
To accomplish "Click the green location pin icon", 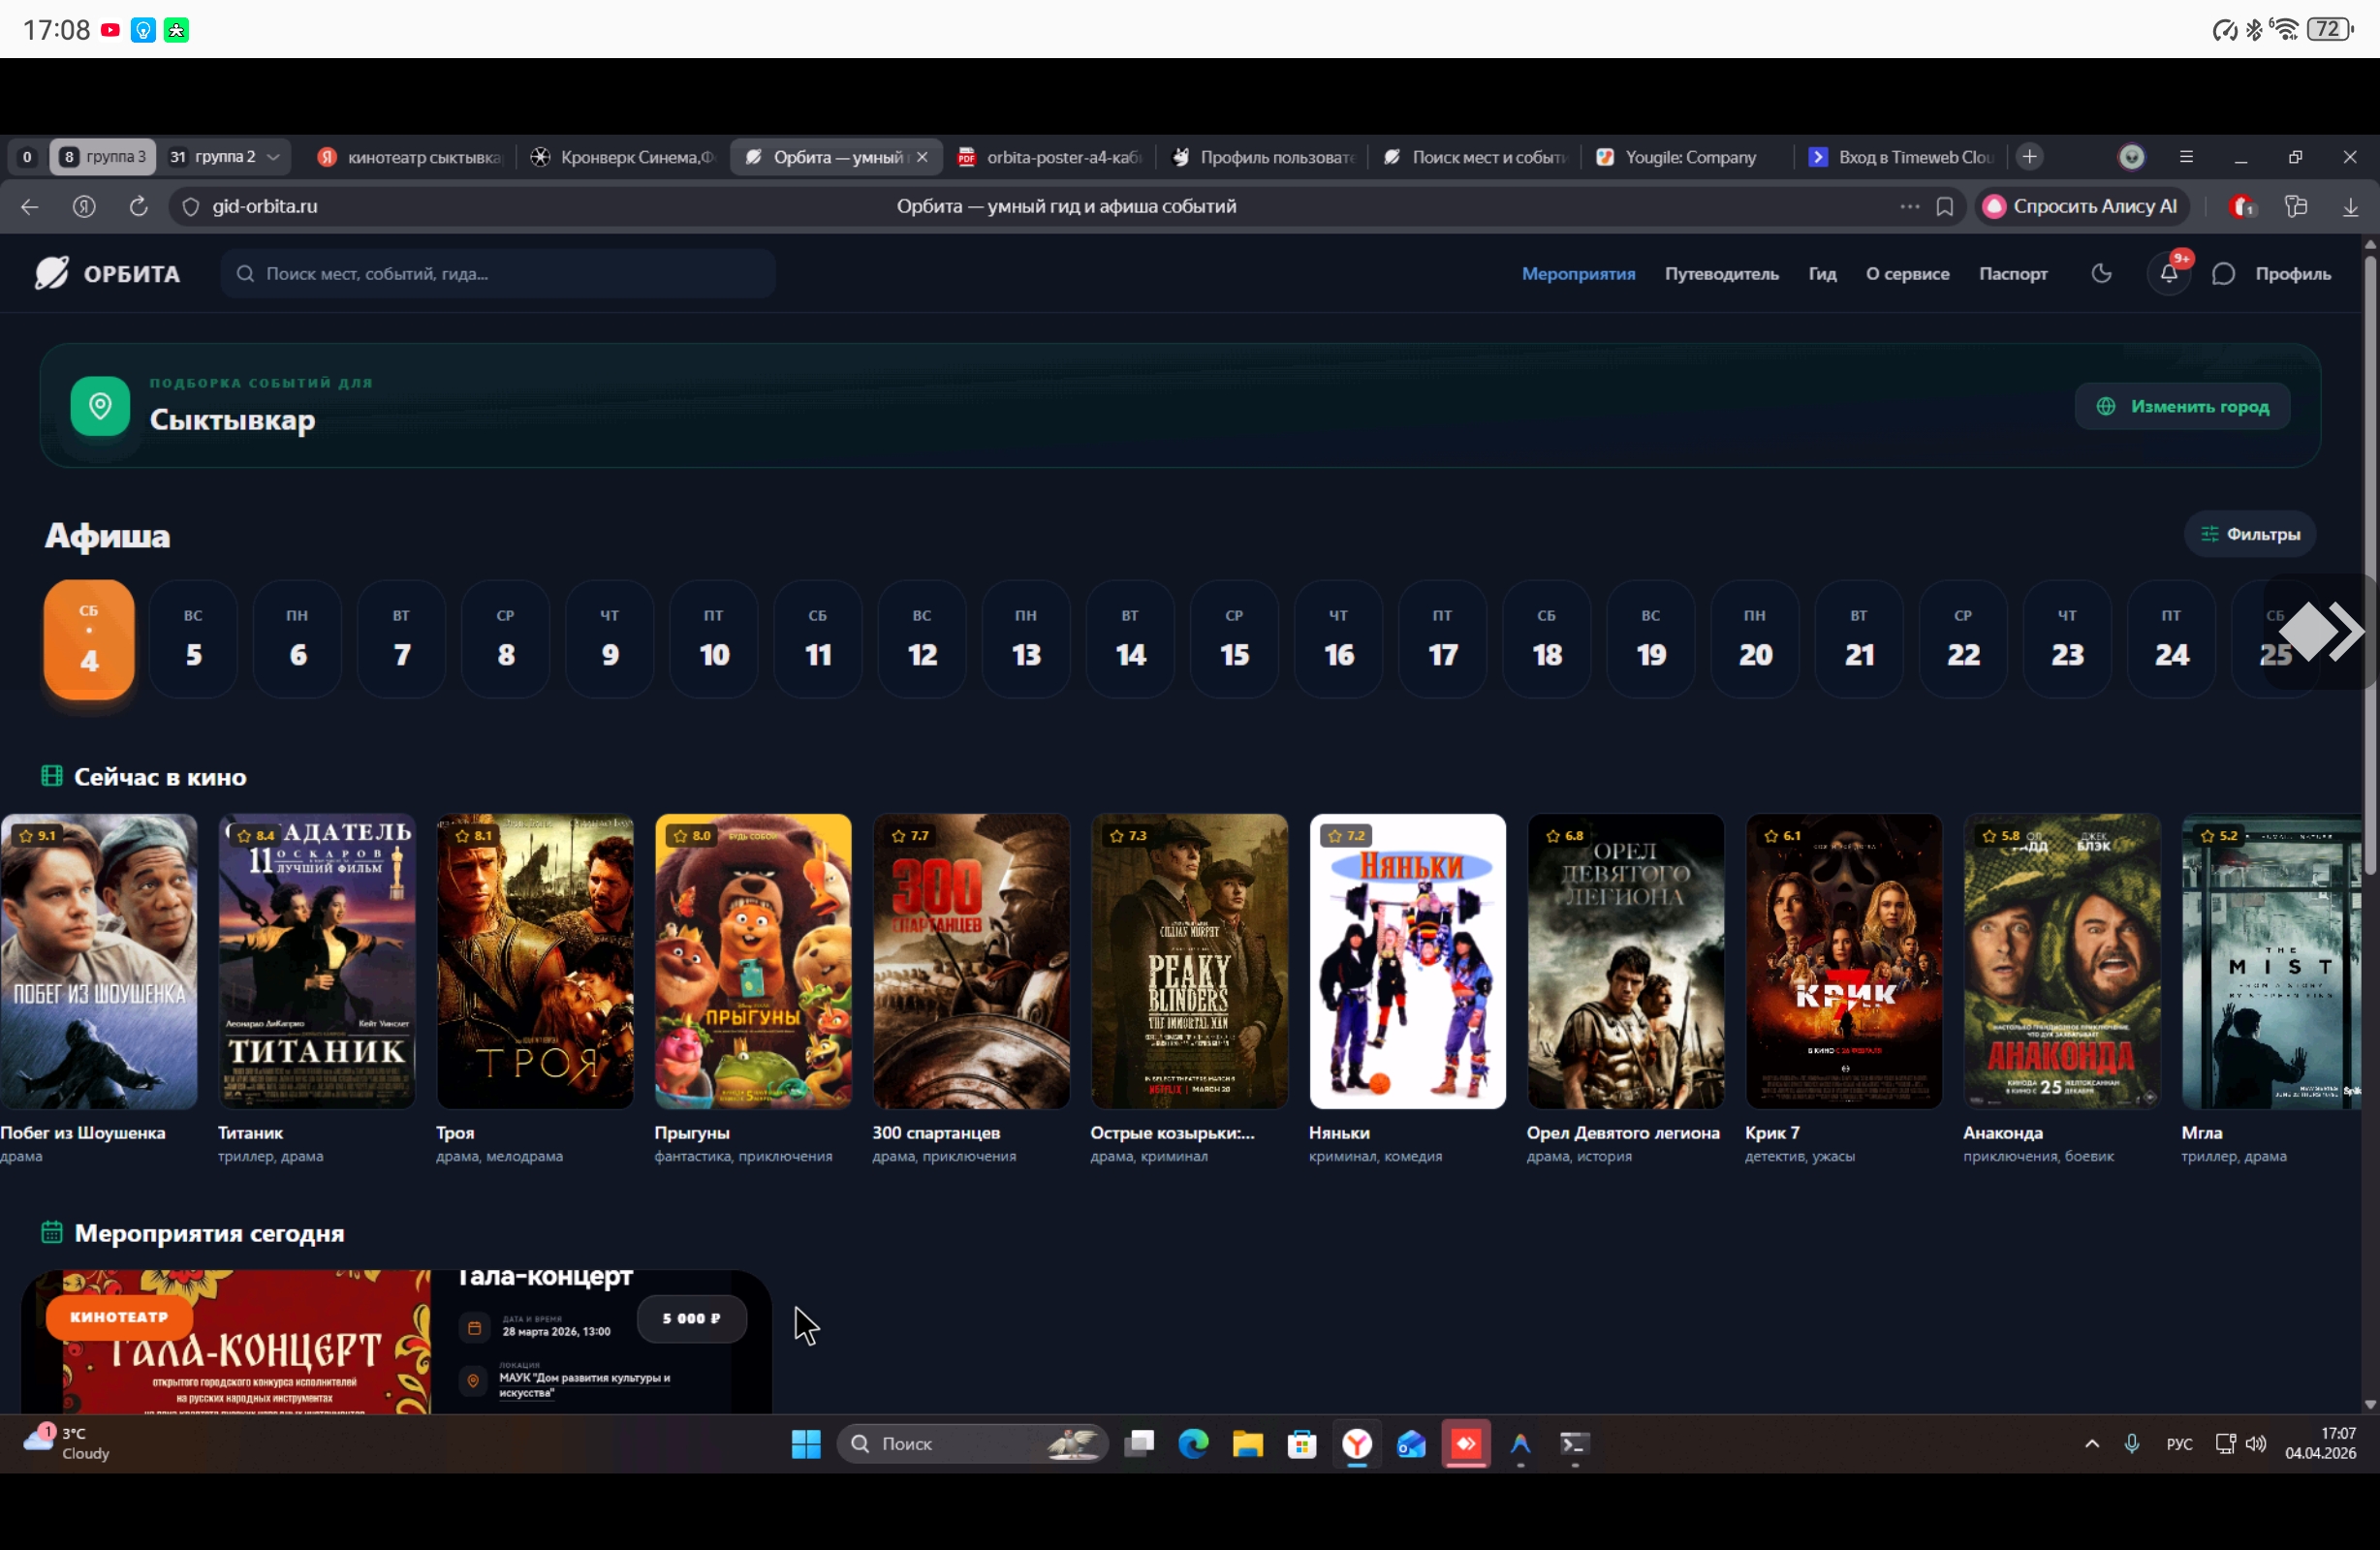I will (100, 406).
